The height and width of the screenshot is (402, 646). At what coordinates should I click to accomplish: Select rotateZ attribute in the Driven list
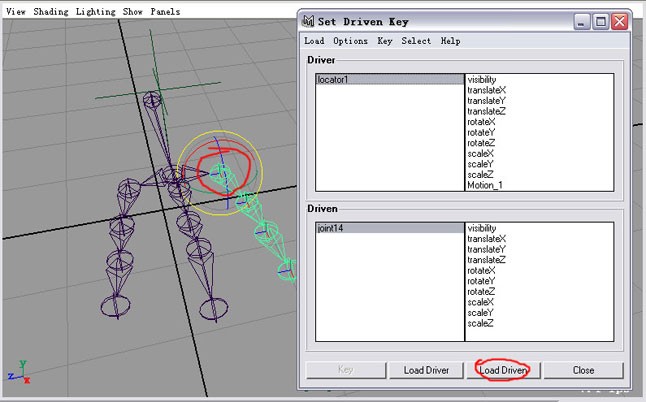(x=481, y=291)
